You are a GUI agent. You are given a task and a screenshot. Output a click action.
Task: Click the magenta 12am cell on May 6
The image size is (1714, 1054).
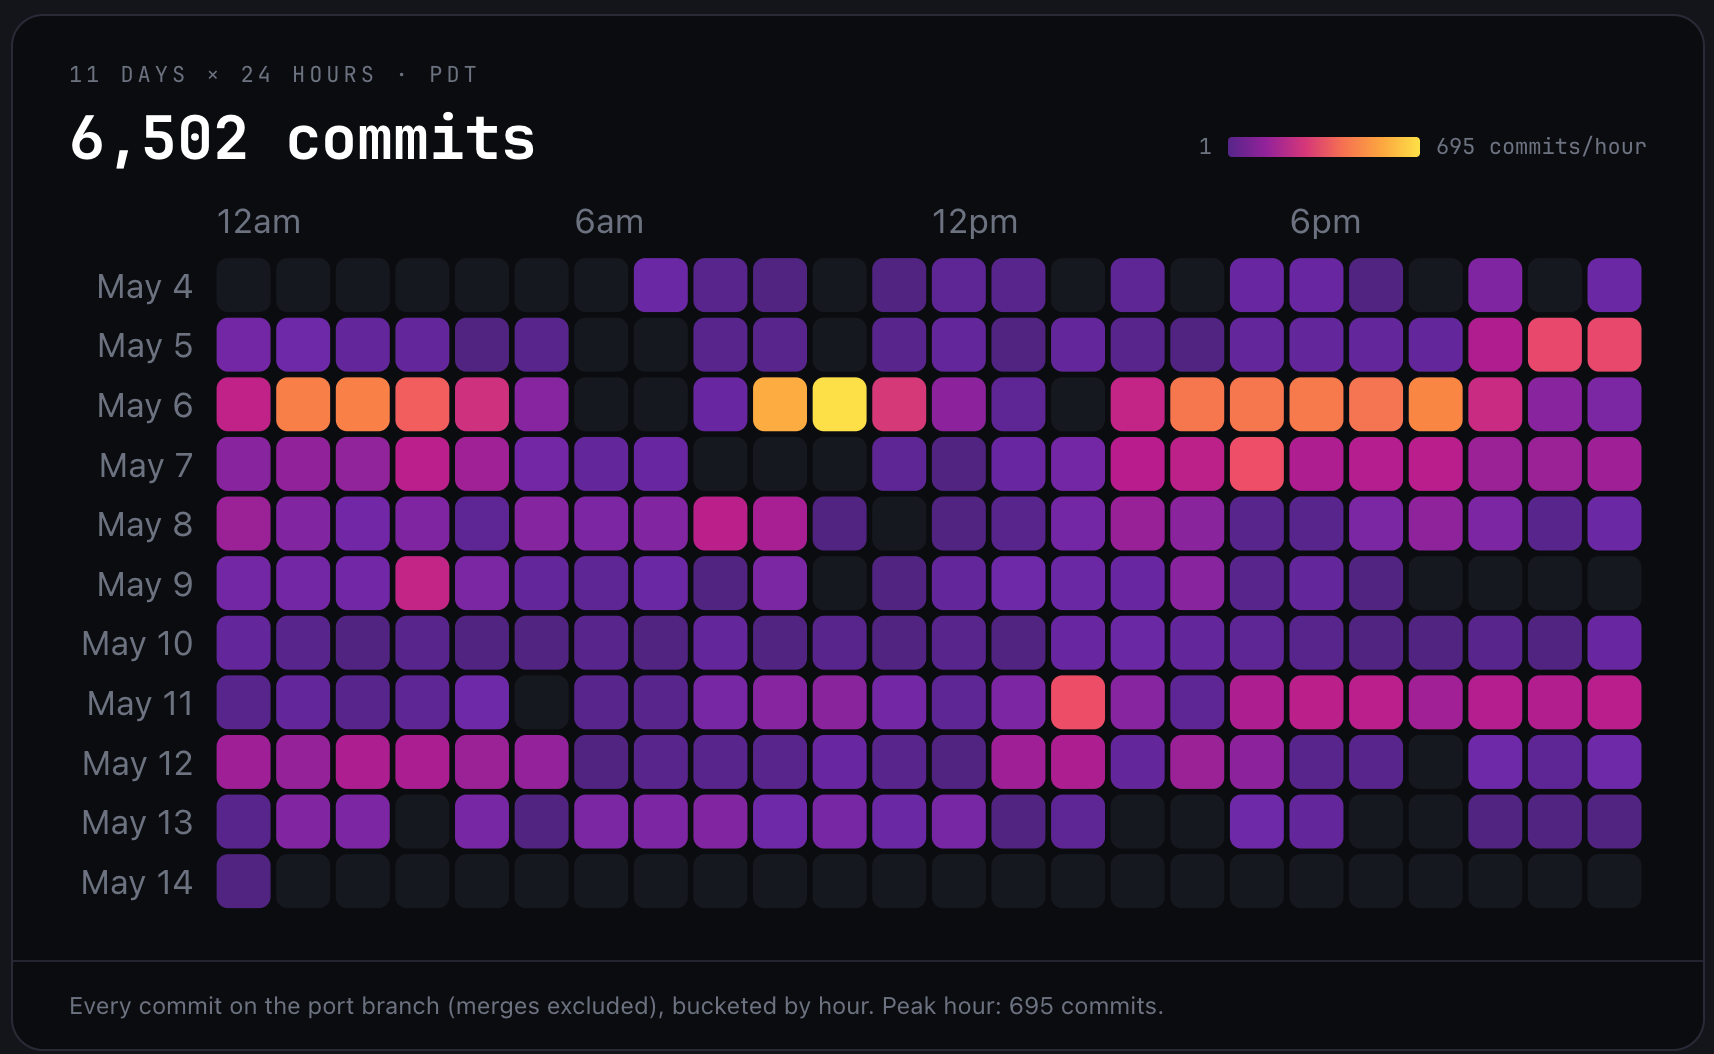[244, 405]
